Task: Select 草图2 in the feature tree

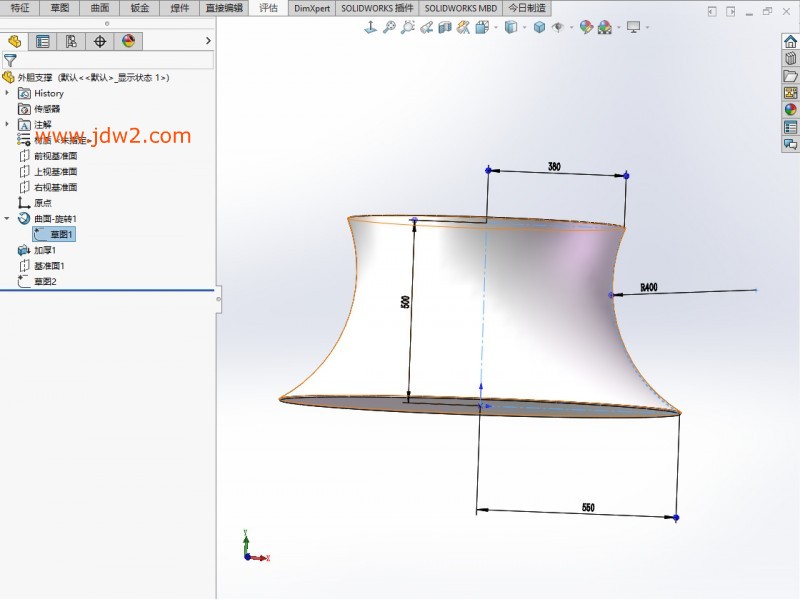Action: pyautogui.click(x=45, y=281)
